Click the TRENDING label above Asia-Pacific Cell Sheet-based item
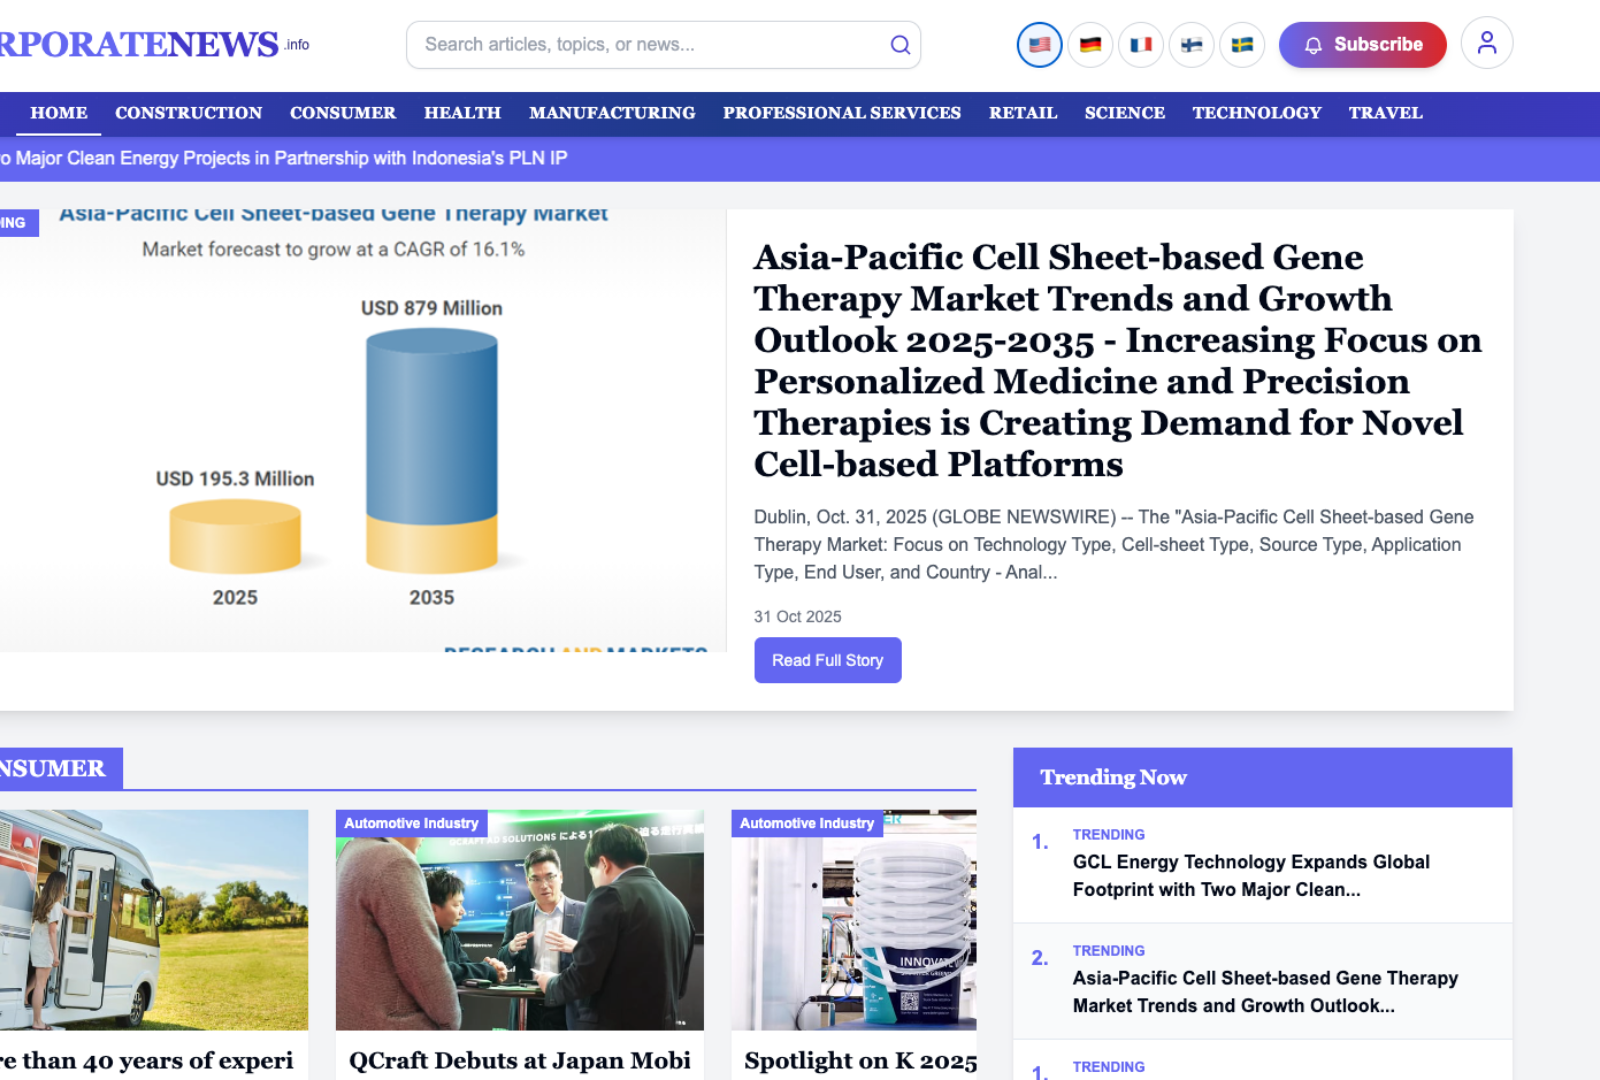This screenshot has height=1080, width=1600. tap(1109, 950)
